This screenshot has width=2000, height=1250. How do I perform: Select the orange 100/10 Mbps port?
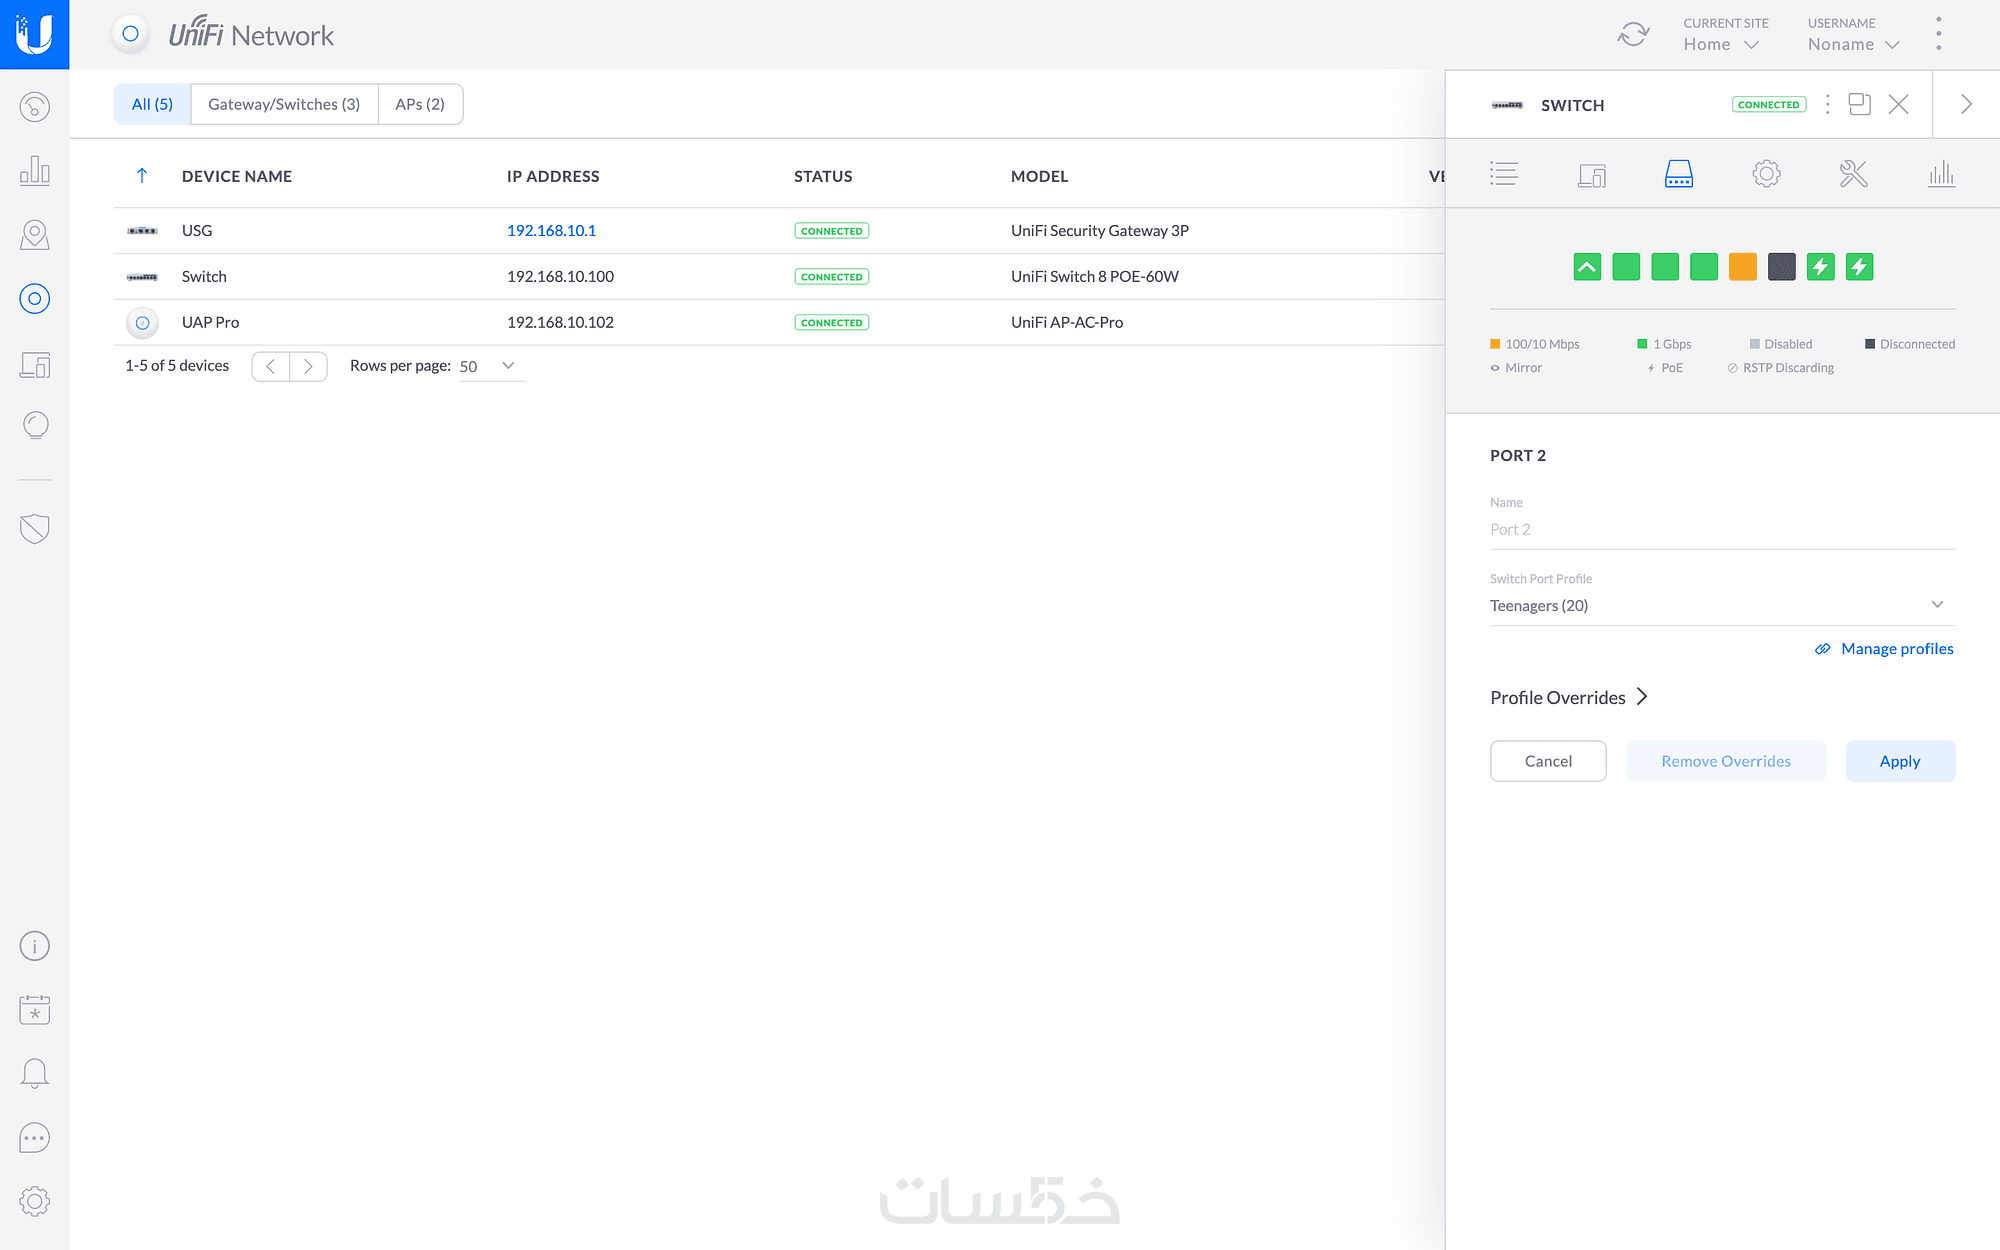(1742, 267)
